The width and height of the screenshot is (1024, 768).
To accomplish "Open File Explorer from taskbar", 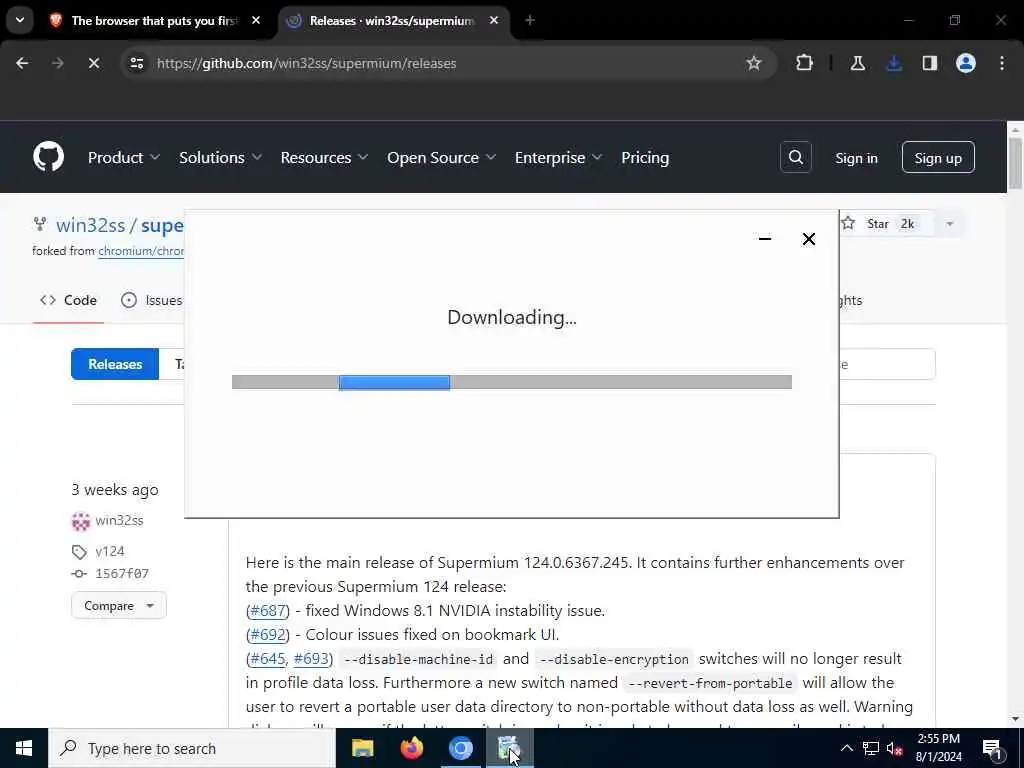I will click(x=362, y=748).
